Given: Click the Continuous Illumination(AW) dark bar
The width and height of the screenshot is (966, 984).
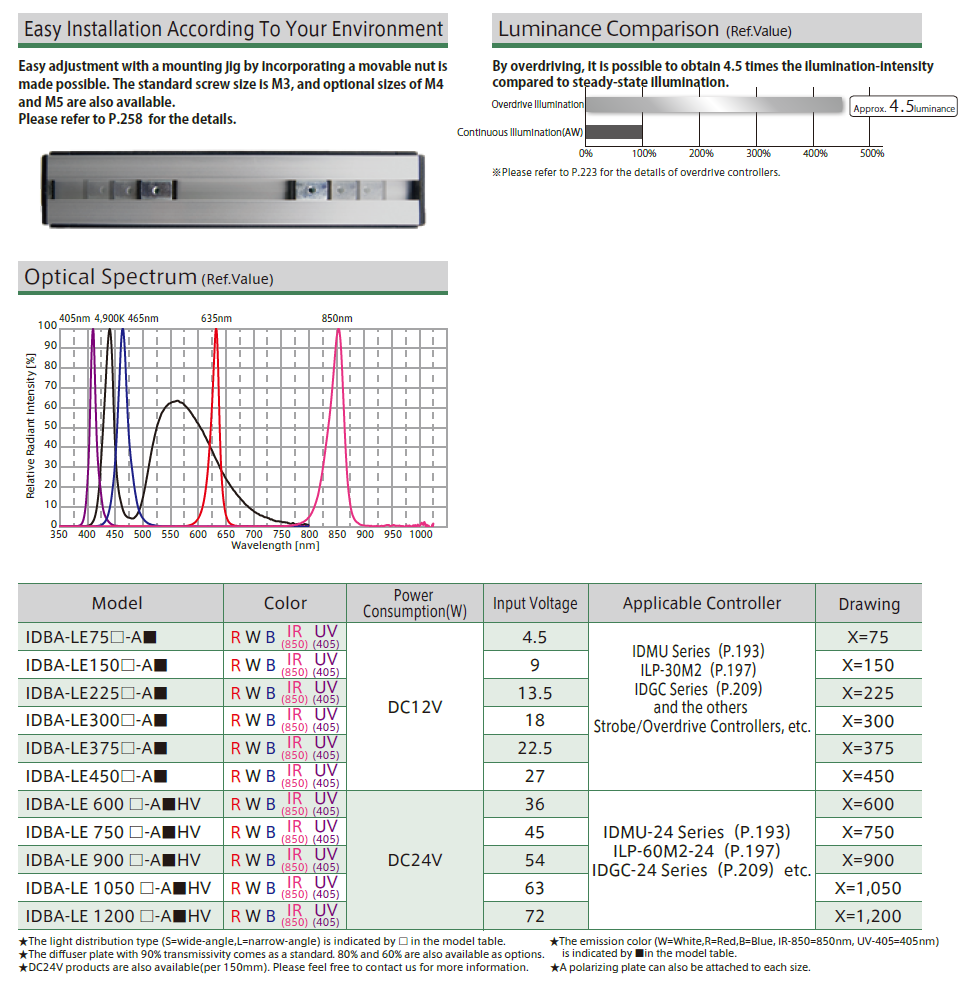Looking at the screenshot, I should pyautogui.click(x=614, y=132).
